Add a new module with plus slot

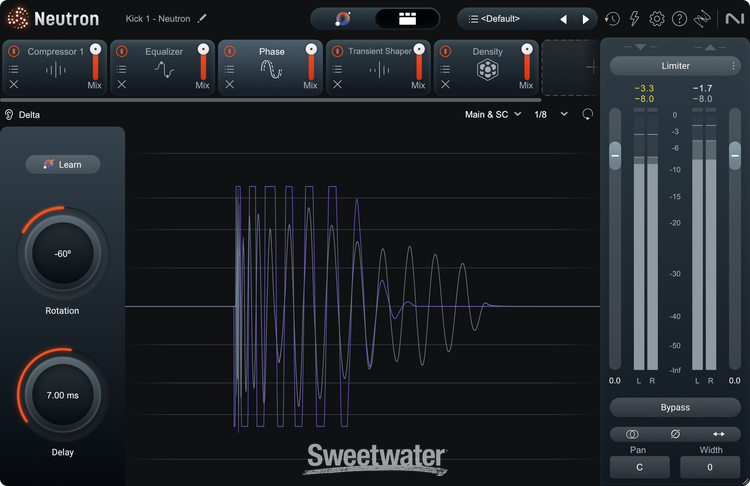[591, 67]
